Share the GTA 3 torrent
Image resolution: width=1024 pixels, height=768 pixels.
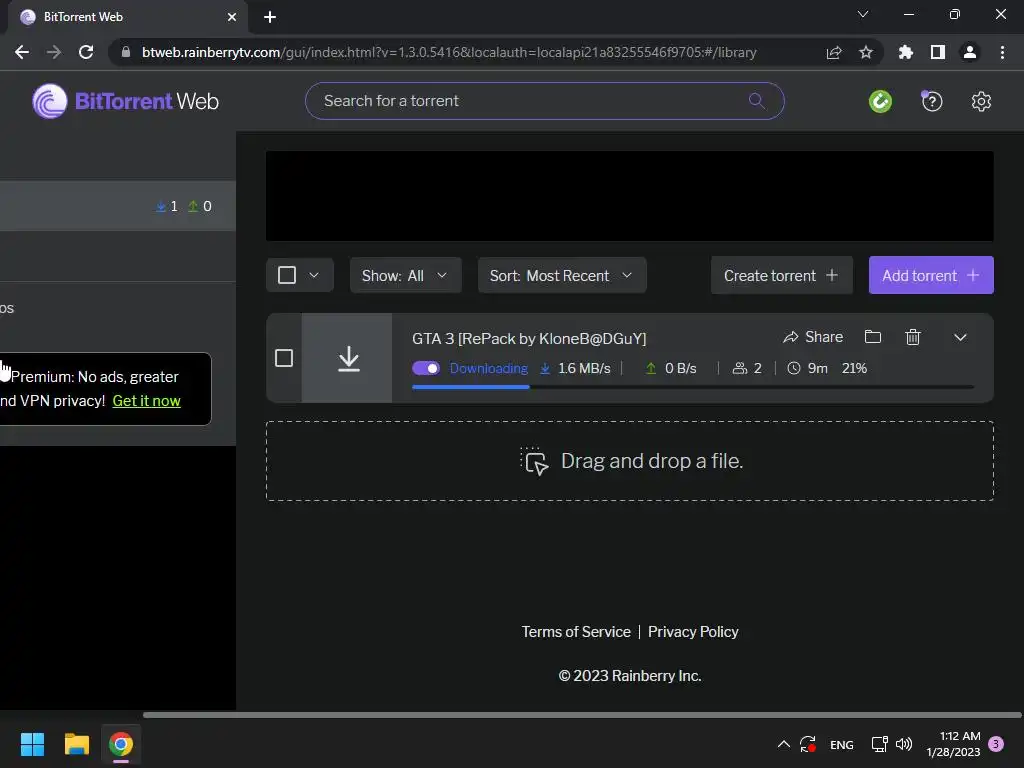(x=813, y=337)
